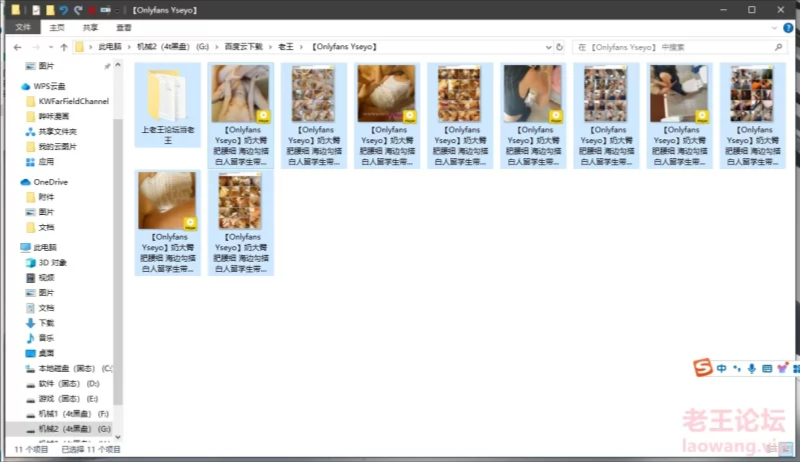This screenshot has height=462, width=800.
Task: Select 我的云图片 in the sidebar
Action: click(x=57, y=146)
